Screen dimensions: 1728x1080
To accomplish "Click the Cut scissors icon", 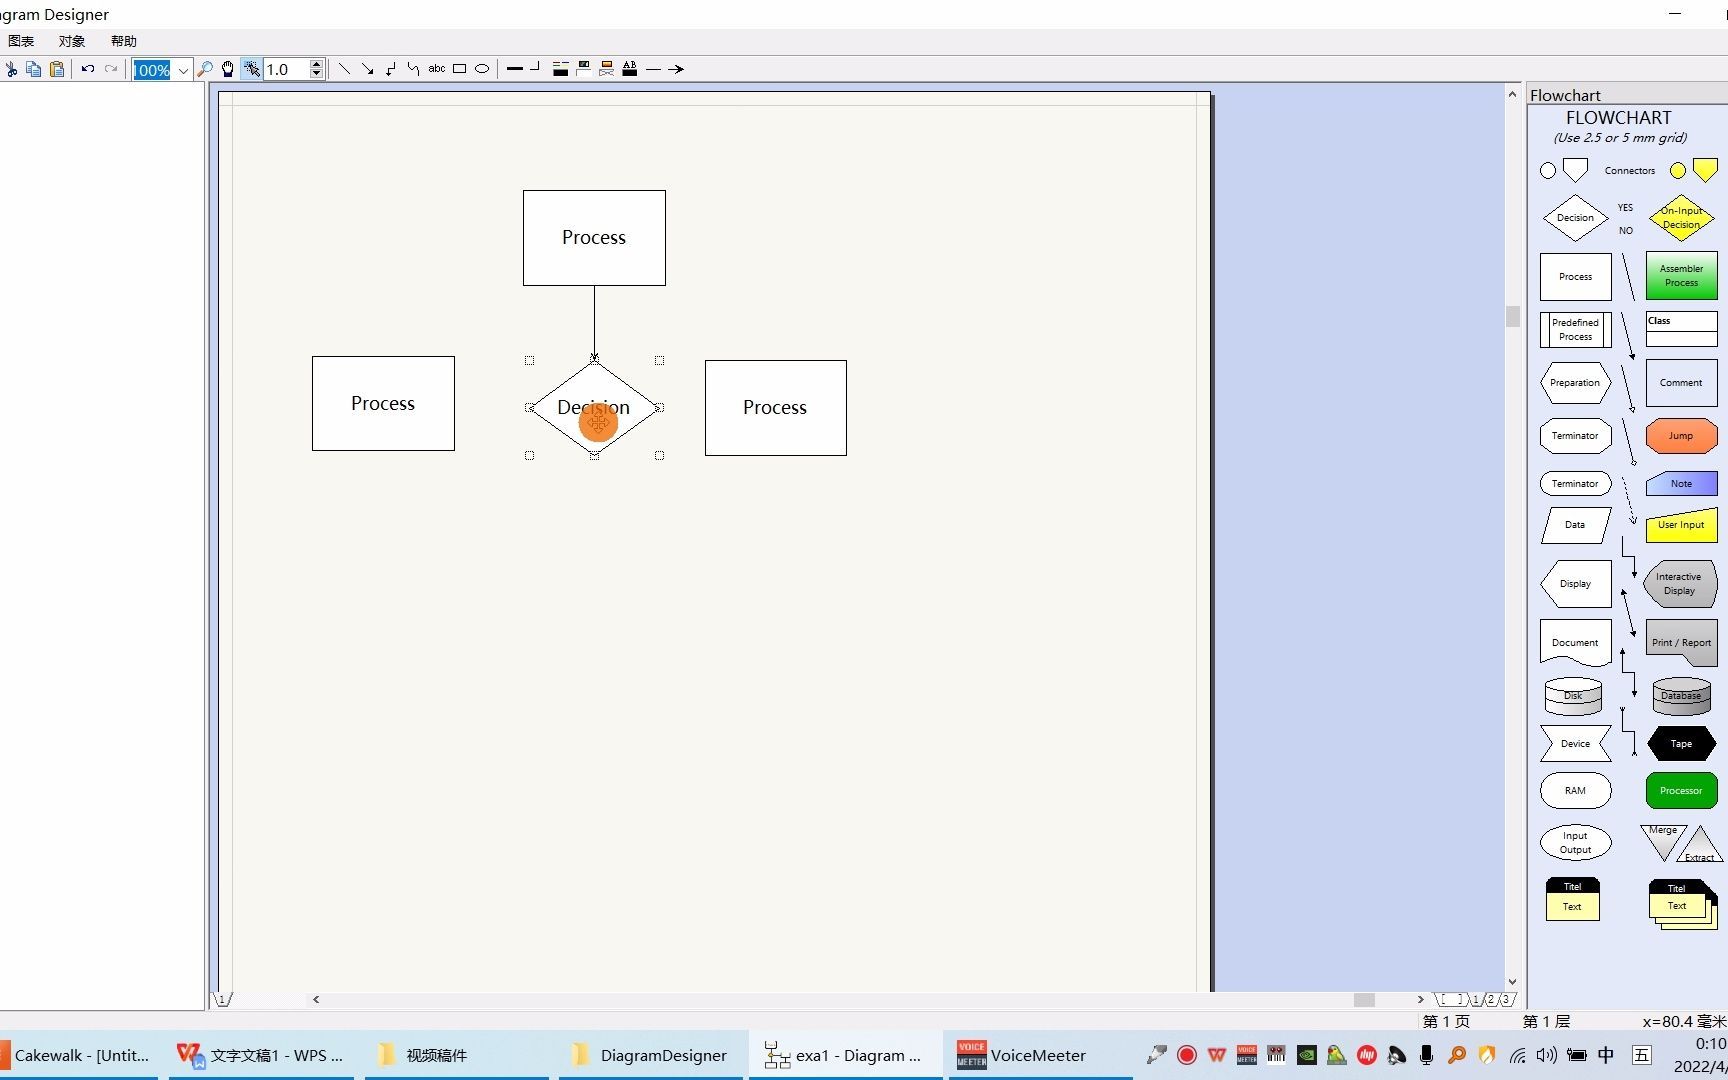I will pos(11,69).
